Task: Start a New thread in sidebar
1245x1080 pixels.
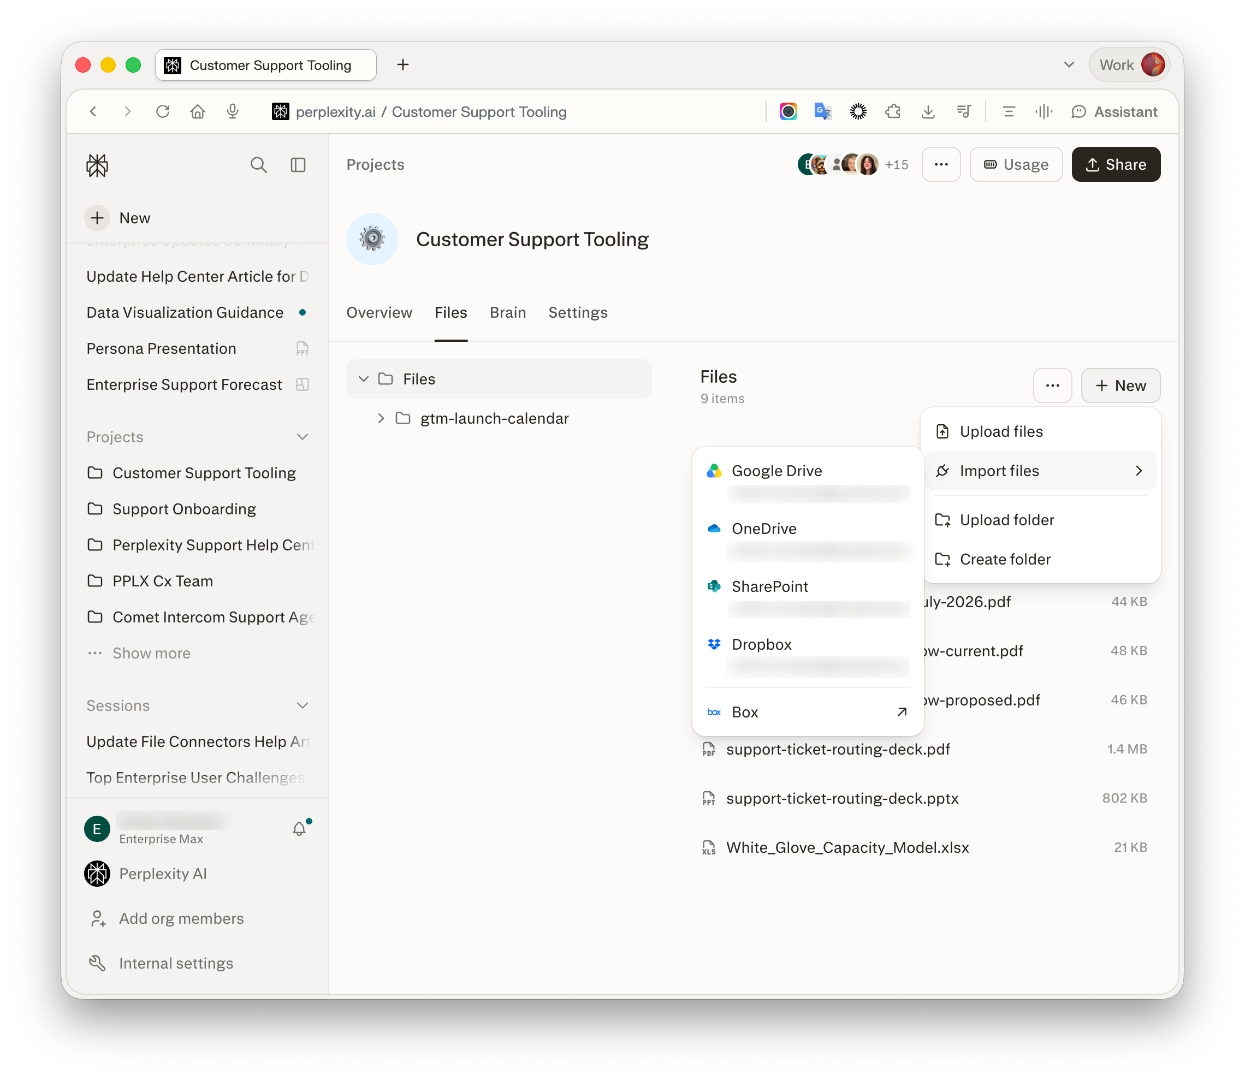Action: tap(119, 218)
